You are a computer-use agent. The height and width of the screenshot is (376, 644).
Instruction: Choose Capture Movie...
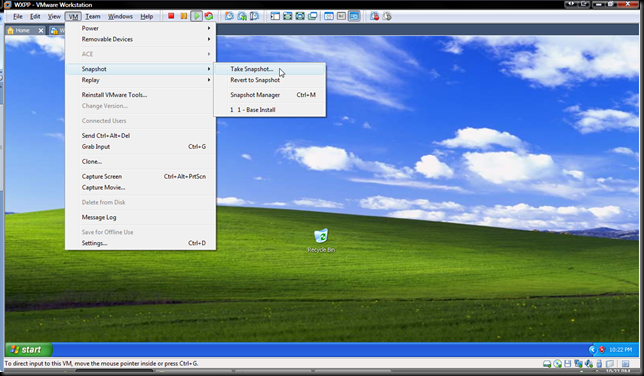[140, 187]
